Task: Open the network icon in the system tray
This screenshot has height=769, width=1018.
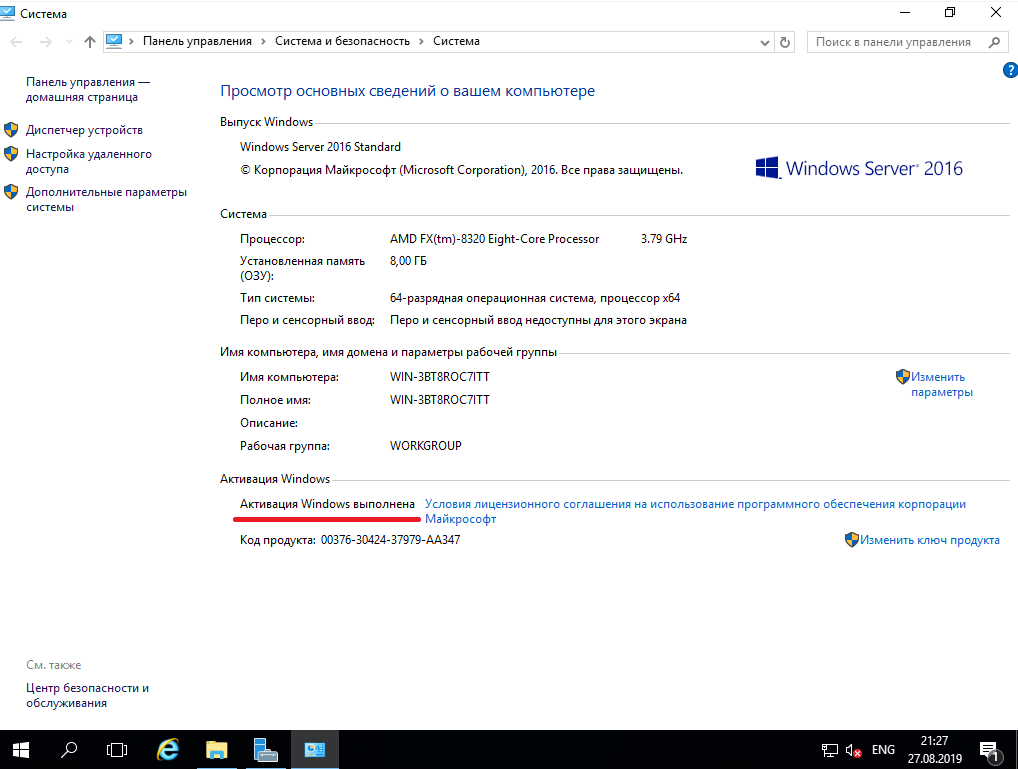Action: (829, 750)
